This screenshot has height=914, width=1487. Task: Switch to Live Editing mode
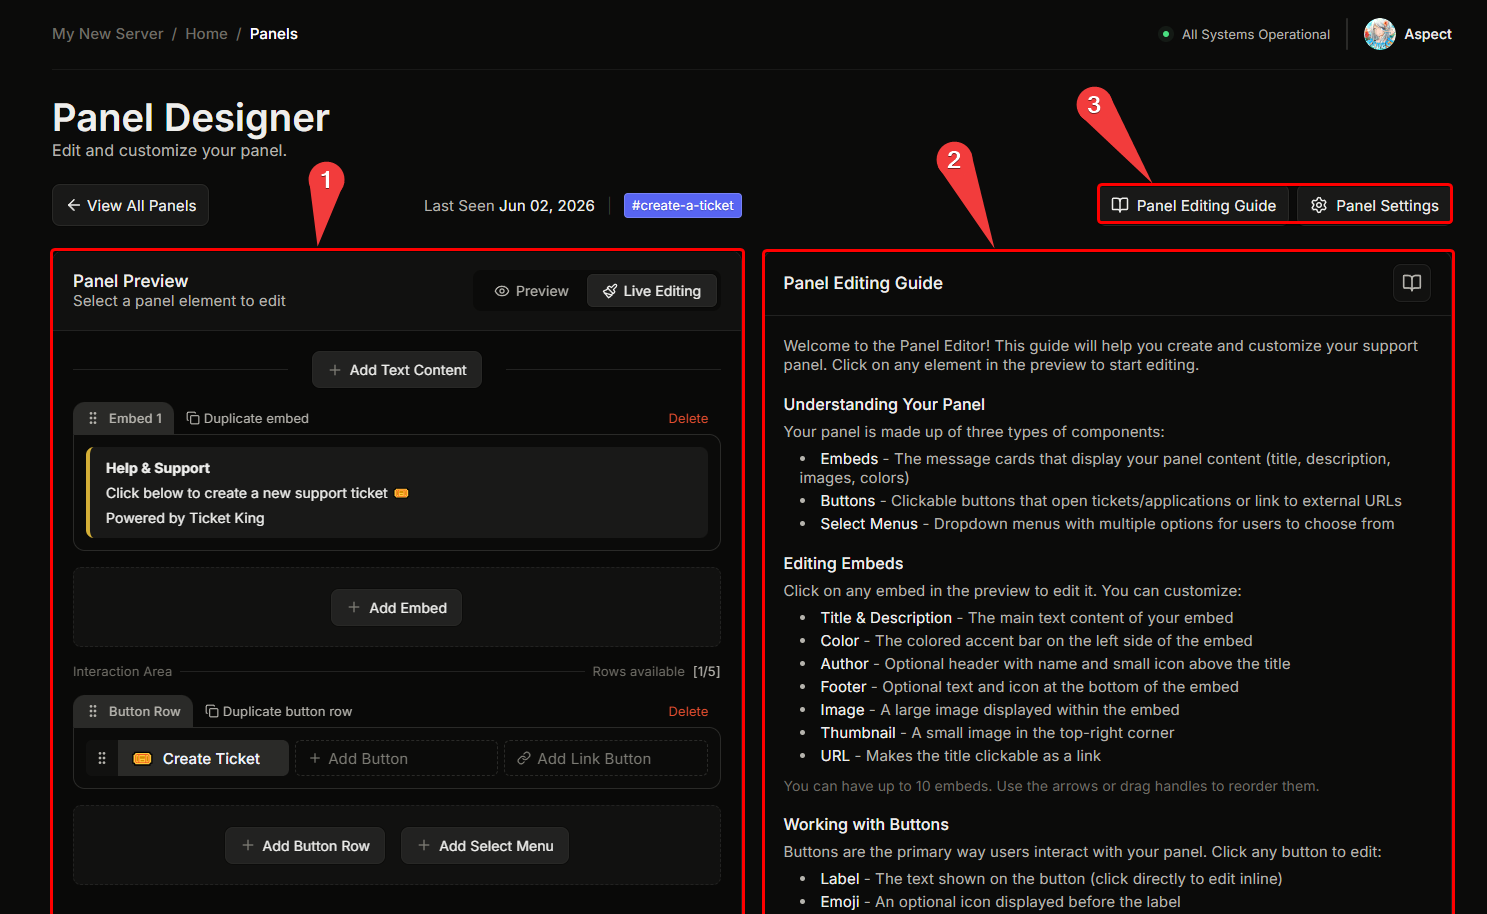click(x=652, y=291)
